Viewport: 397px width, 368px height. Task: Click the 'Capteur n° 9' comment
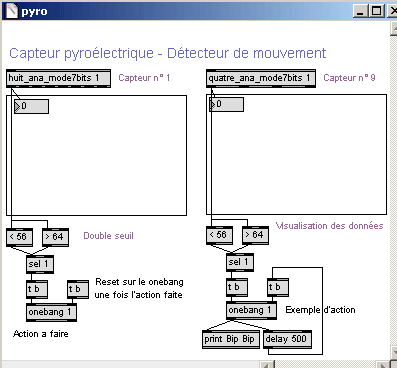349,78
